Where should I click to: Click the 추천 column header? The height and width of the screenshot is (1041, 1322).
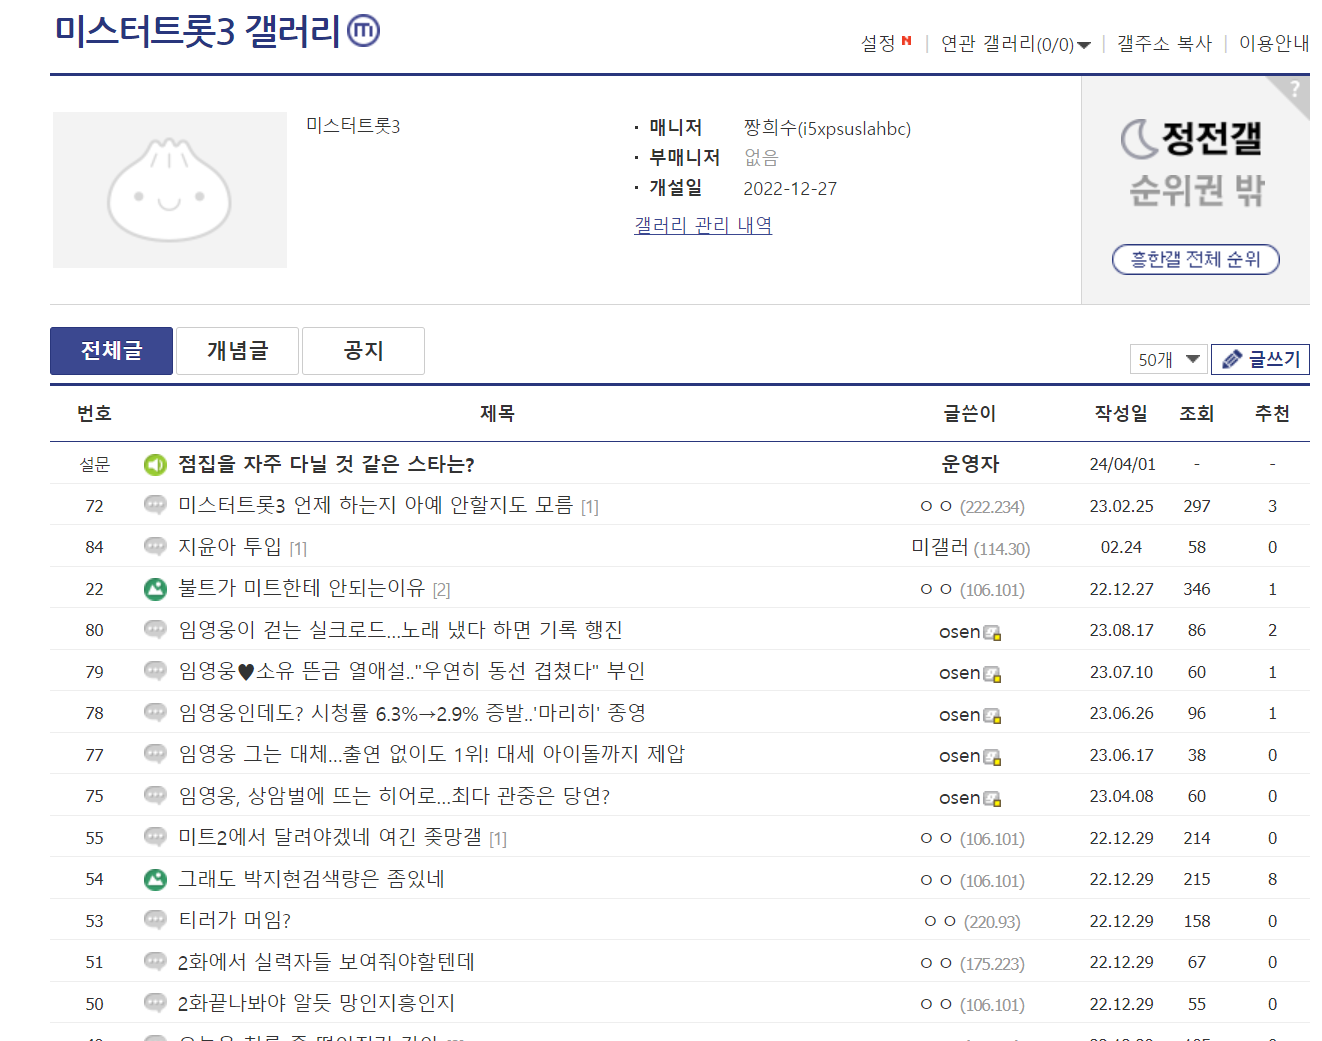(1272, 413)
